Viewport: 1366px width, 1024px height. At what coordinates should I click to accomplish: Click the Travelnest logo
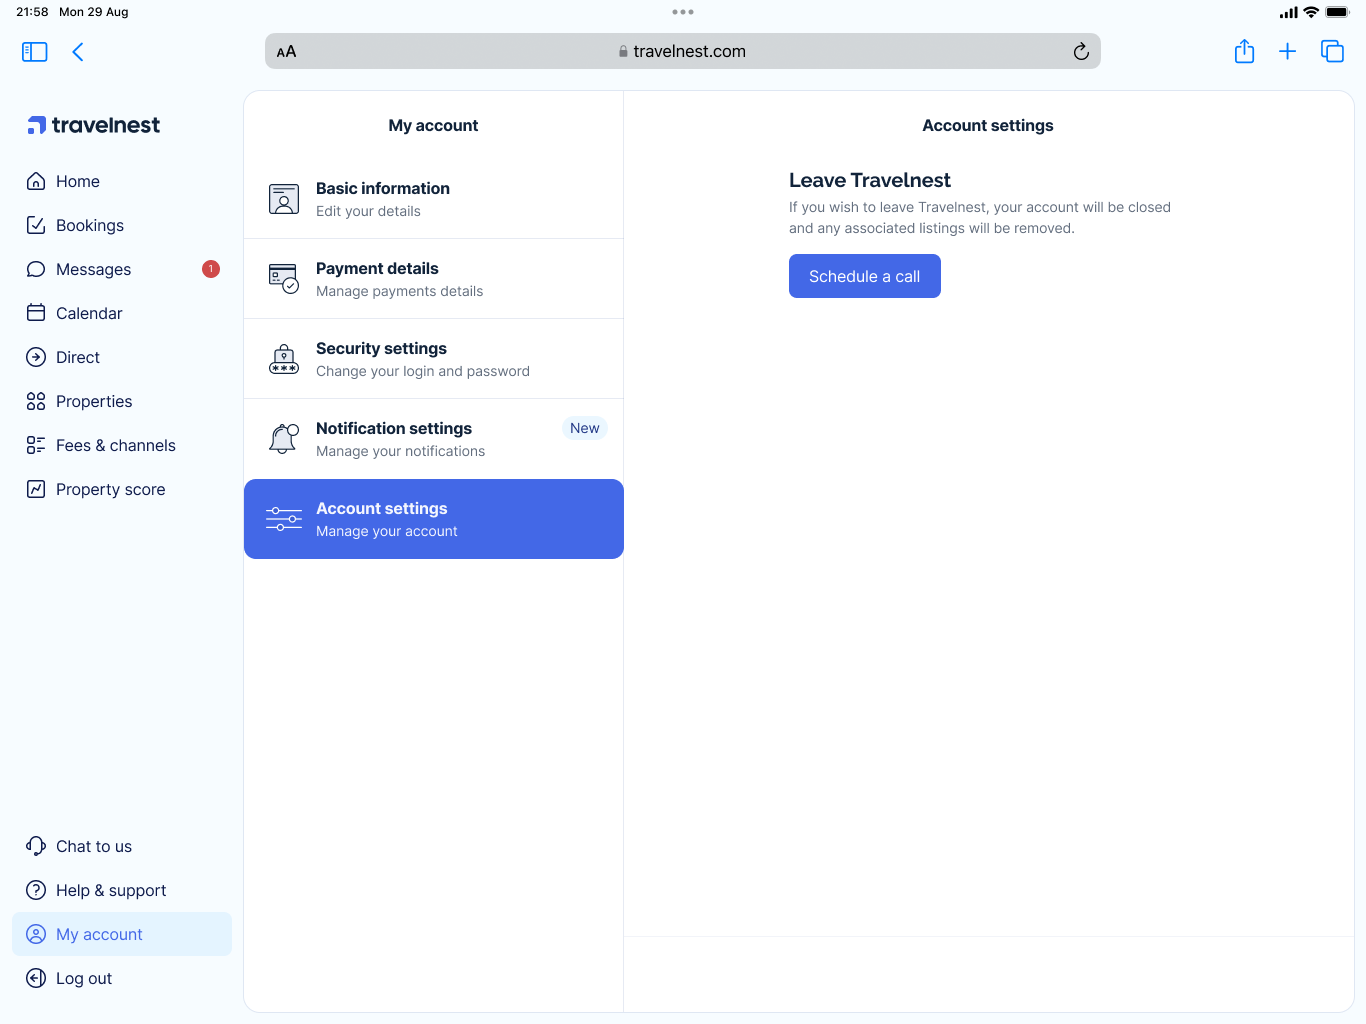[x=94, y=125]
